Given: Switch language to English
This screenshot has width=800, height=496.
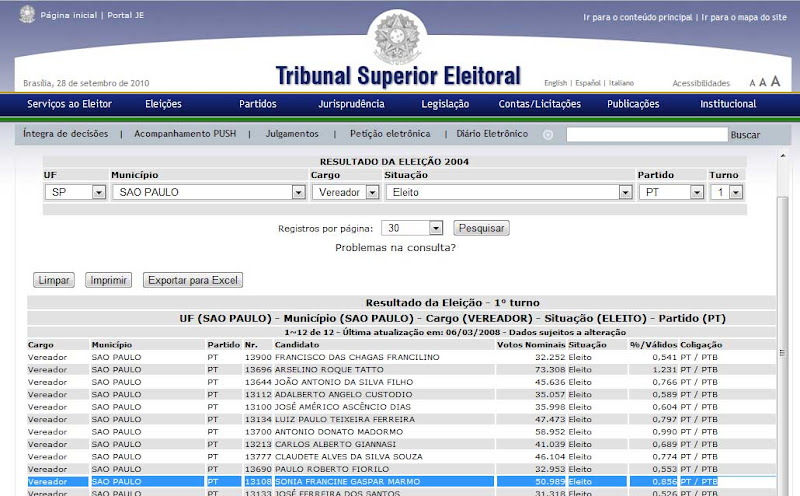Looking at the screenshot, I should tap(555, 83).
